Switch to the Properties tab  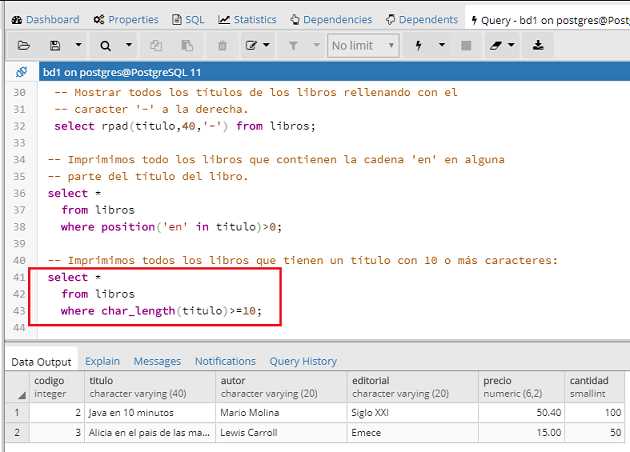click(126, 20)
